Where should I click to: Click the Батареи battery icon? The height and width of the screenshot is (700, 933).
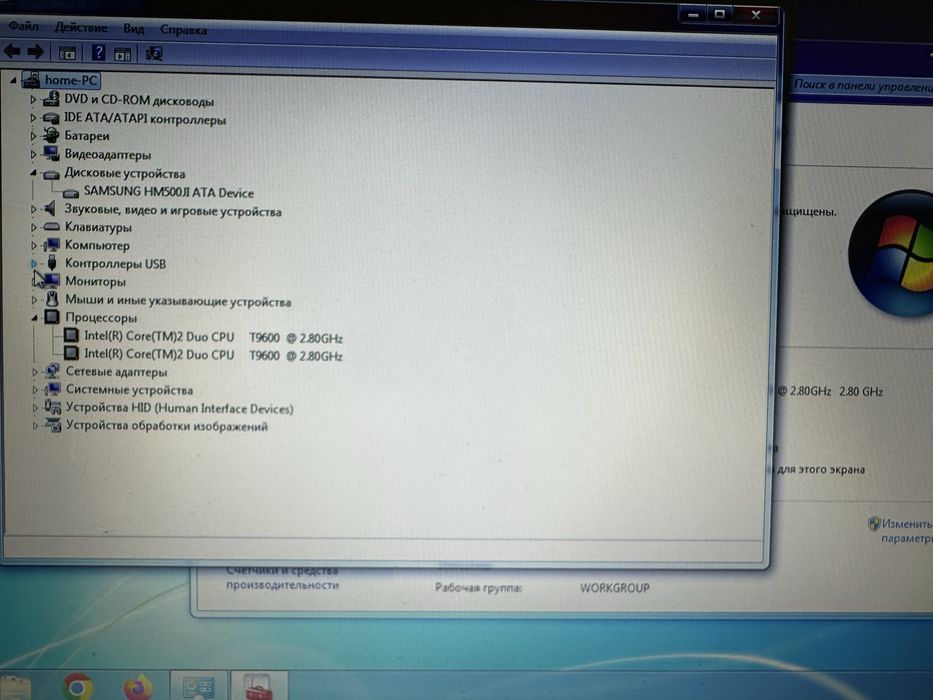[51, 135]
